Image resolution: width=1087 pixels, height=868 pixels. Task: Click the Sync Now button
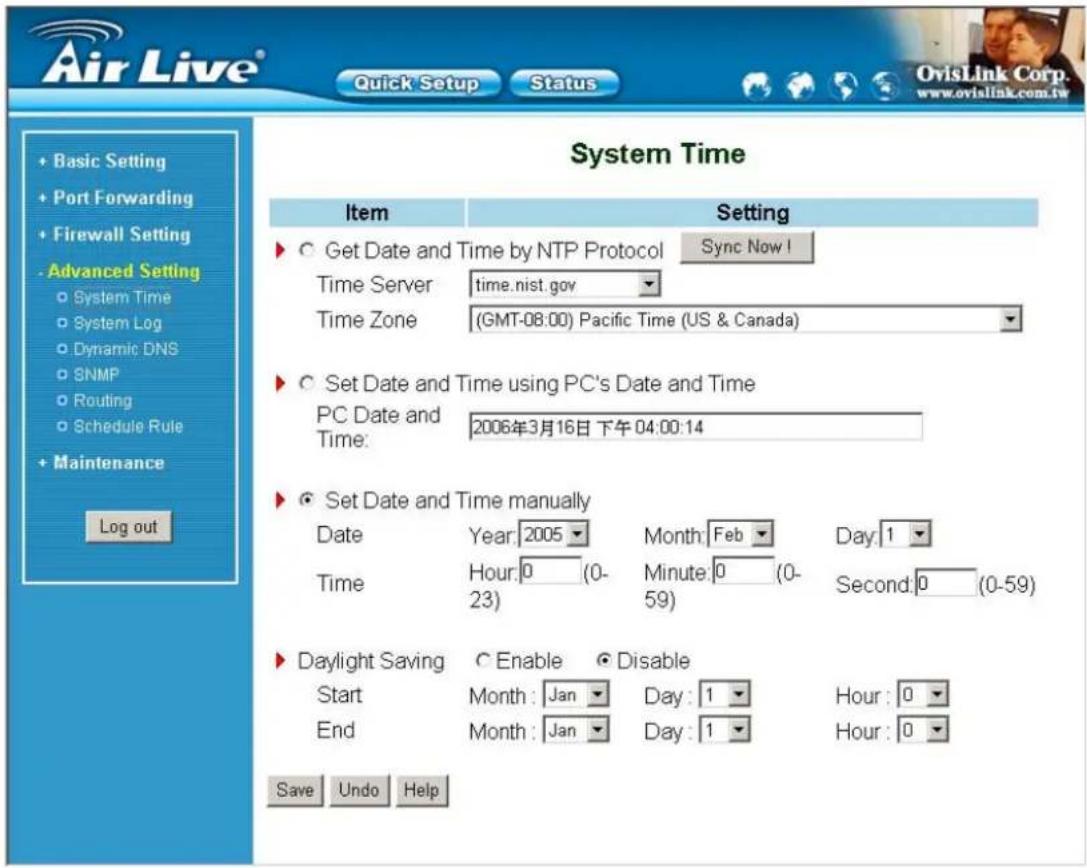pos(747,248)
